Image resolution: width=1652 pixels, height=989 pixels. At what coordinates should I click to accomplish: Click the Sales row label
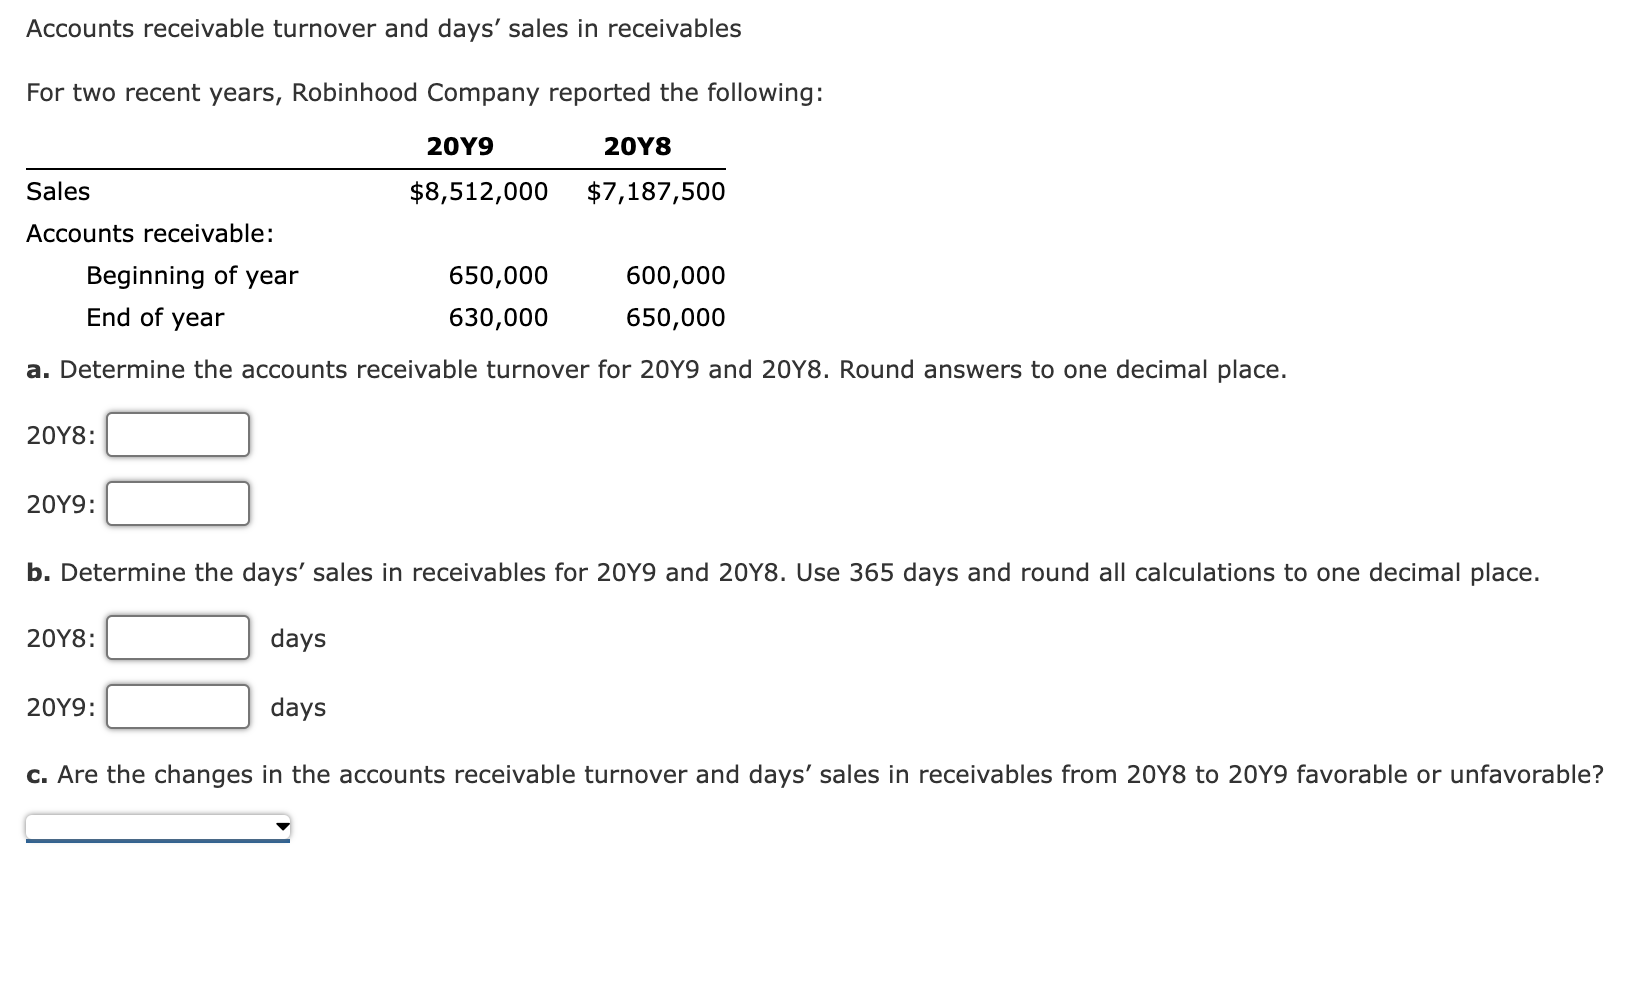(x=58, y=191)
